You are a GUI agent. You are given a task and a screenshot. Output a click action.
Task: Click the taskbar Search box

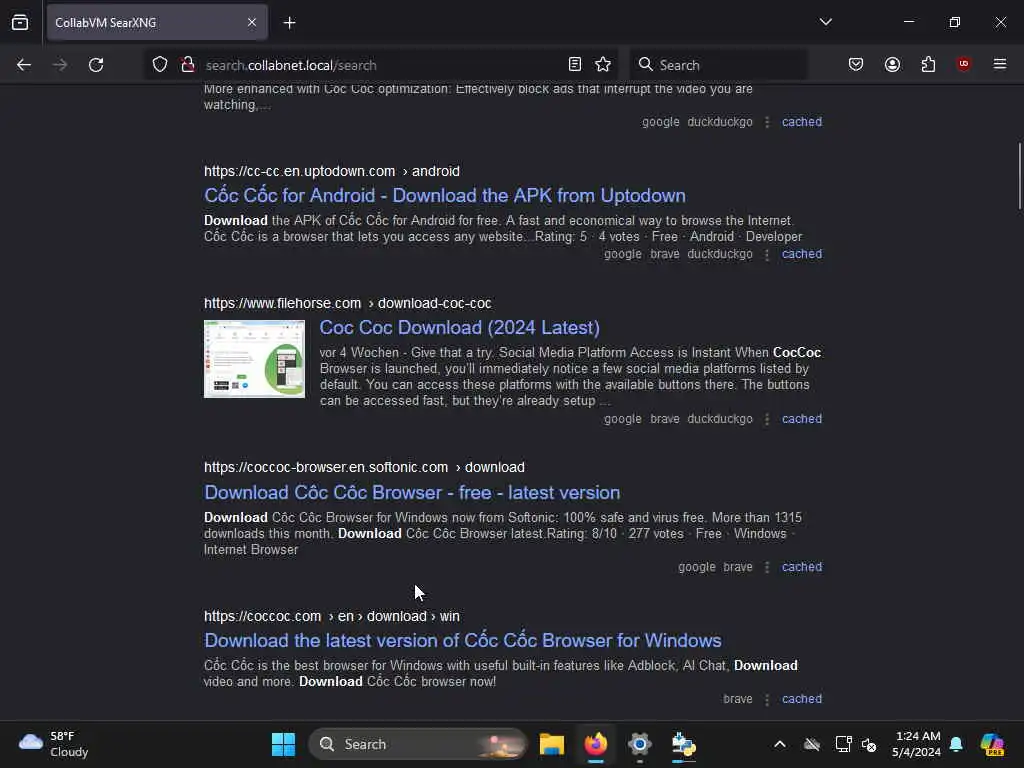click(x=417, y=744)
